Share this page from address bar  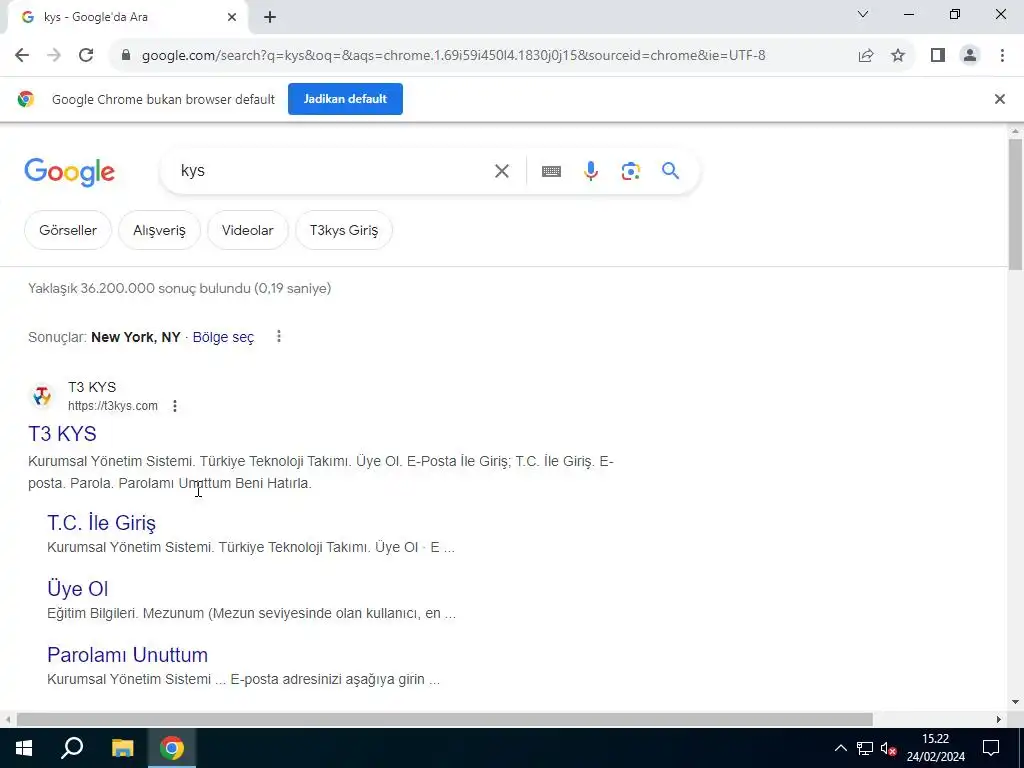pos(866,56)
